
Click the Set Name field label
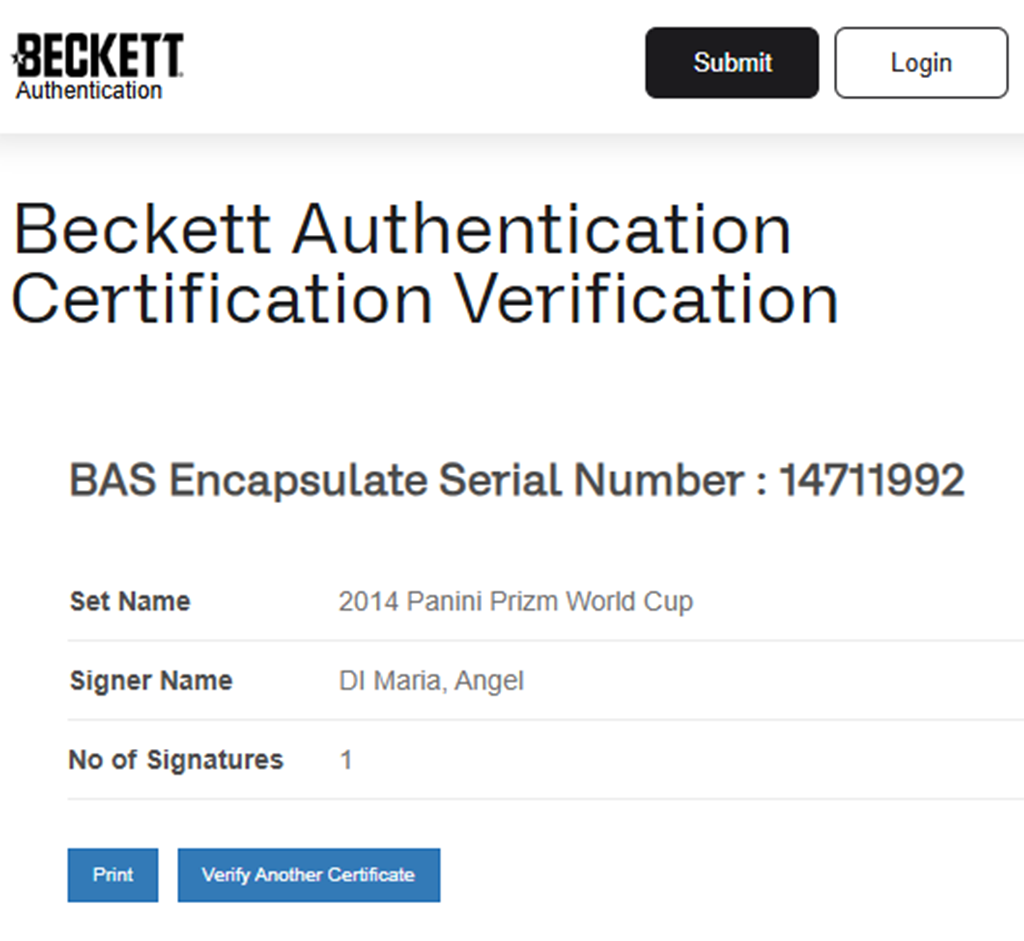(130, 602)
